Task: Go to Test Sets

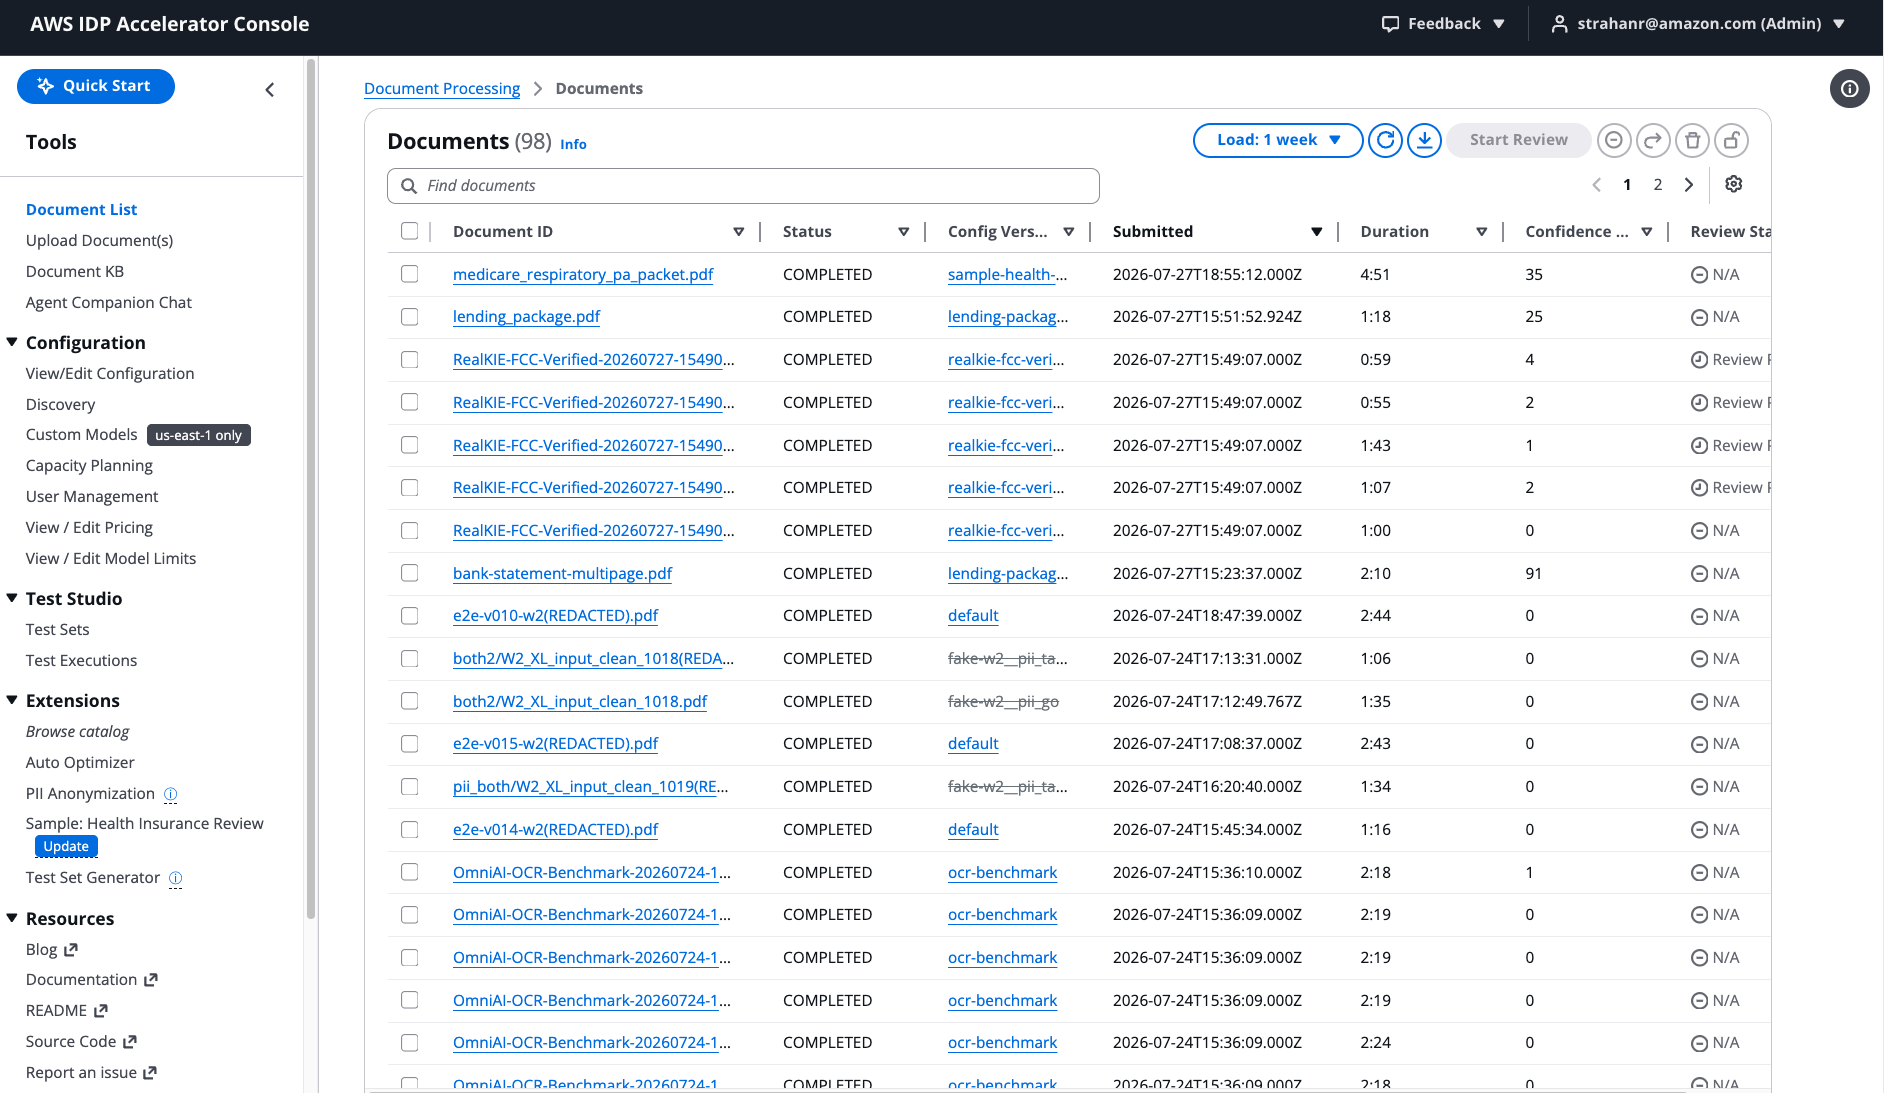Action: click(x=58, y=630)
